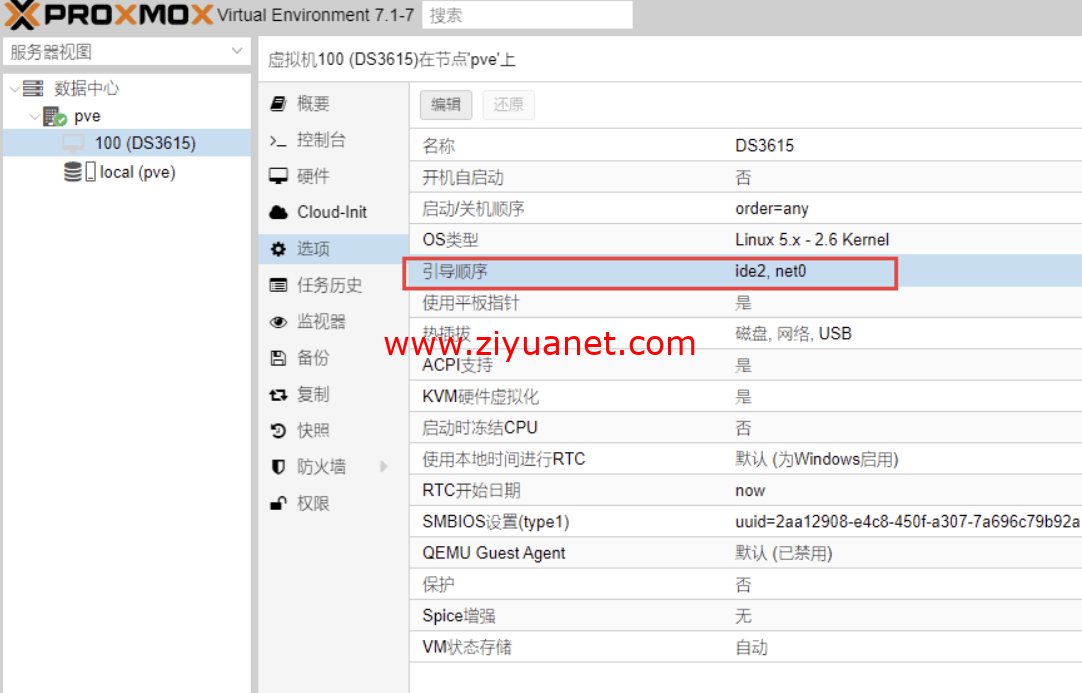The width and height of the screenshot is (1082, 693).
Task: Select the 开机自启动 option row
Action: 746,177
